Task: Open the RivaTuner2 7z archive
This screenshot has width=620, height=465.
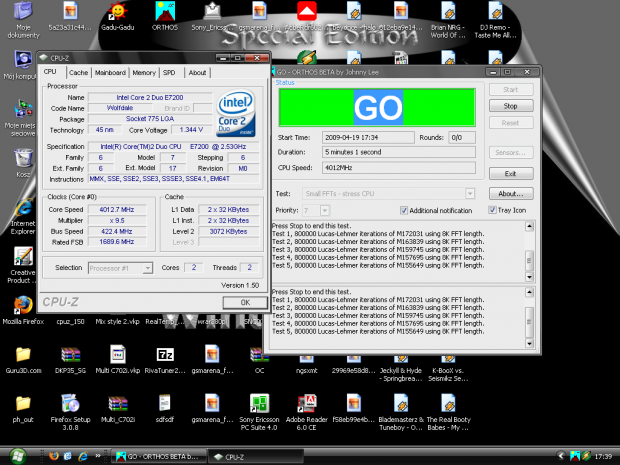Action: [x=165, y=360]
